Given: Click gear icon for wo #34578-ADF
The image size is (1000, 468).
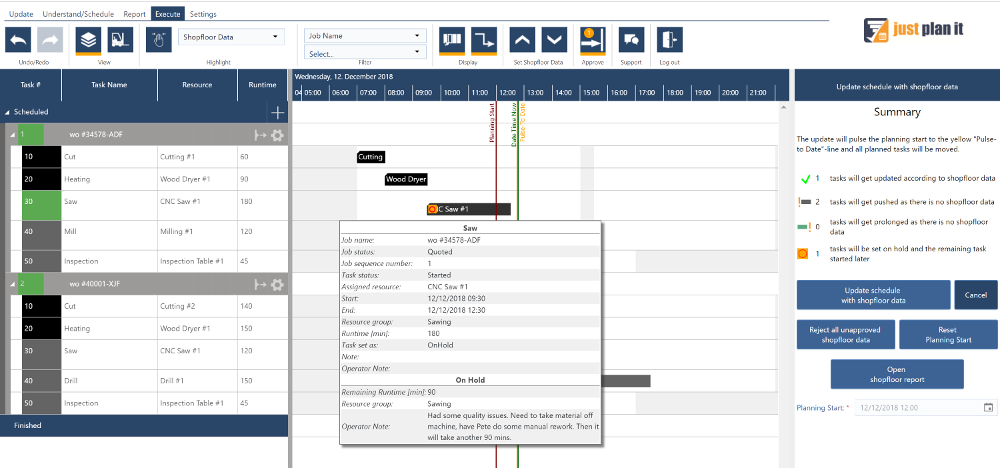Looking at the screenshot, I should click(x=277, y=135).
